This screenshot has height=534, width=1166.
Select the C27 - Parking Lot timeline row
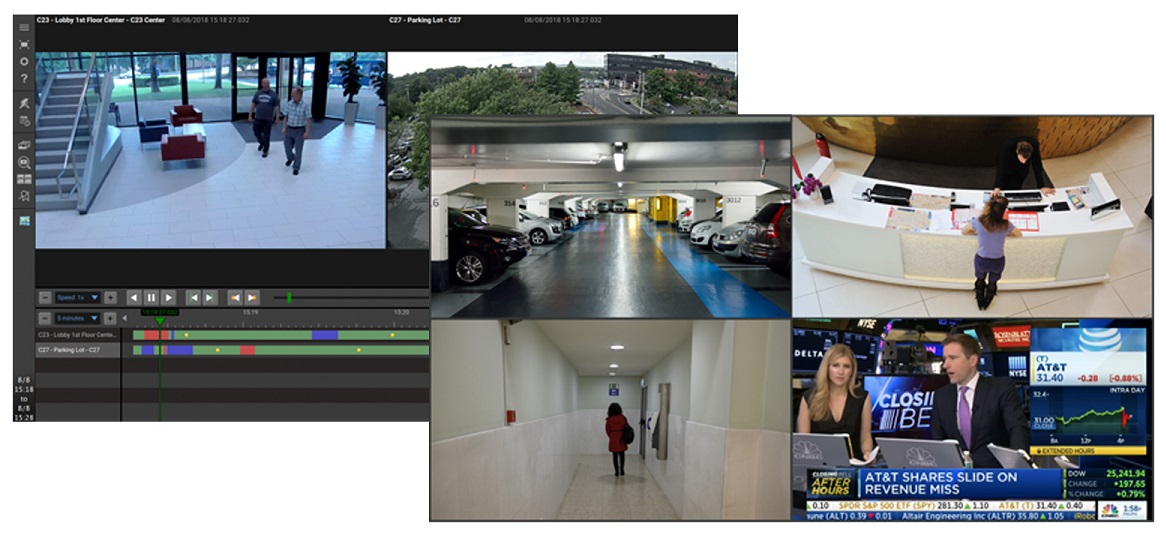[x=78, y=350]
